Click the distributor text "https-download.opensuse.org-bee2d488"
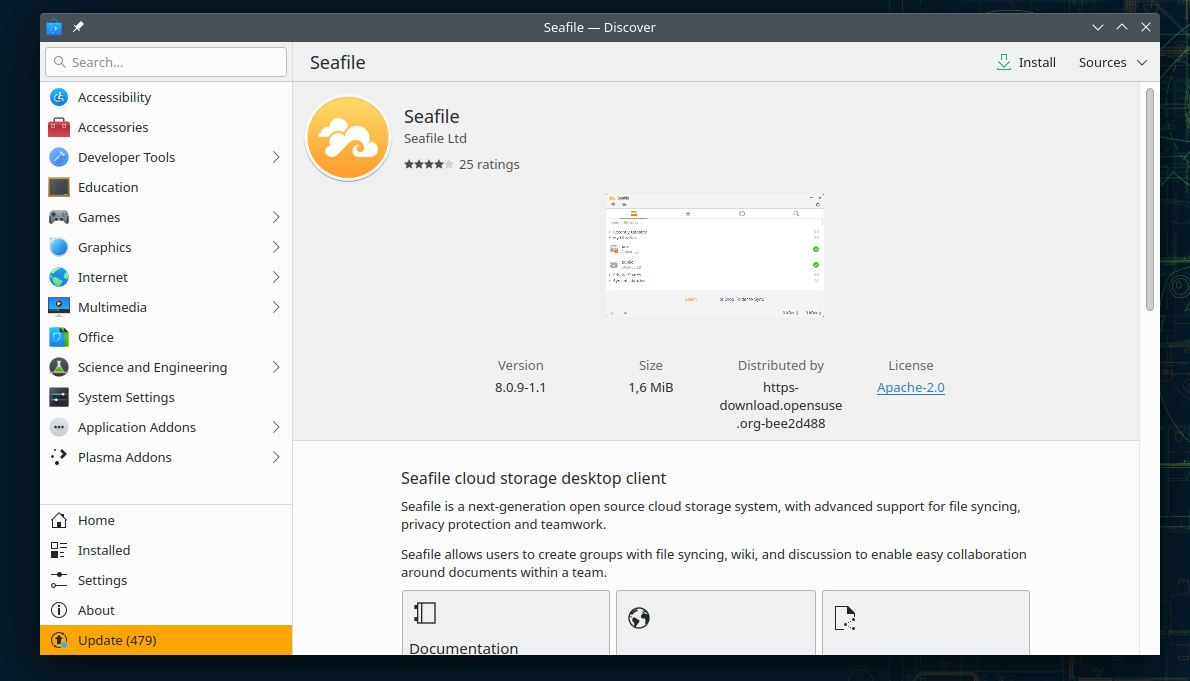1190x681 pixels. [x=781, y=405]
